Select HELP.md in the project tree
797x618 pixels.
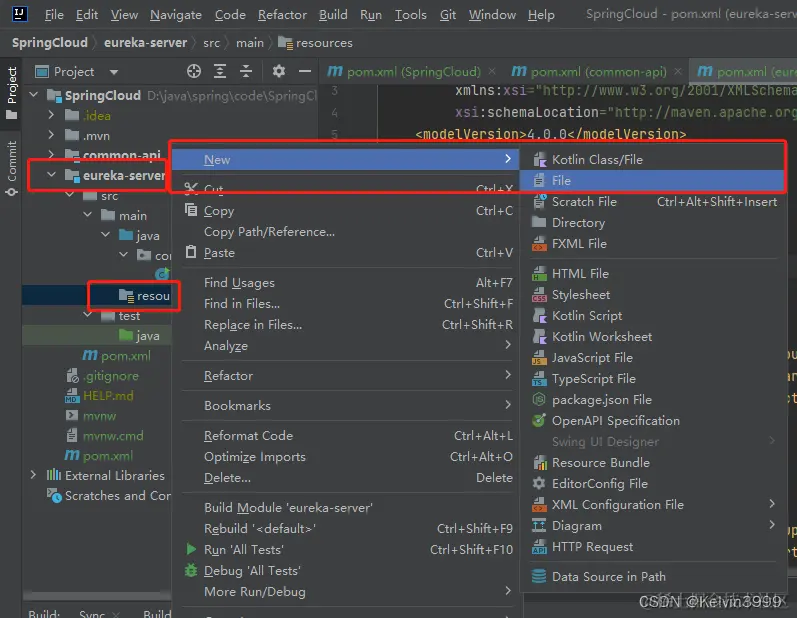tap(108, 395)
